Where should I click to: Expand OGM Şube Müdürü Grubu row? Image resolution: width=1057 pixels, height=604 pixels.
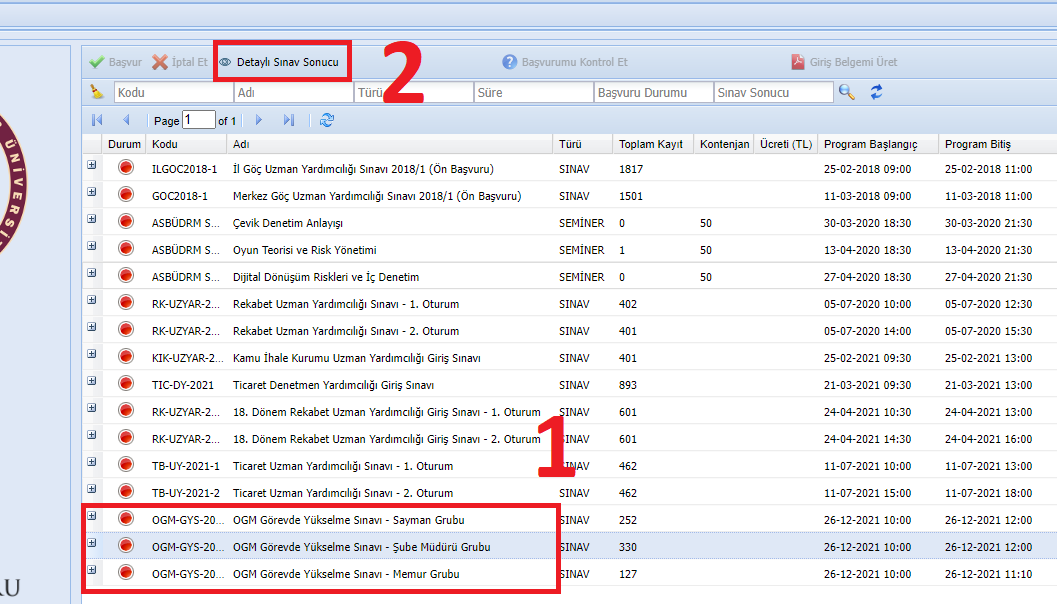tap(92, 543)
